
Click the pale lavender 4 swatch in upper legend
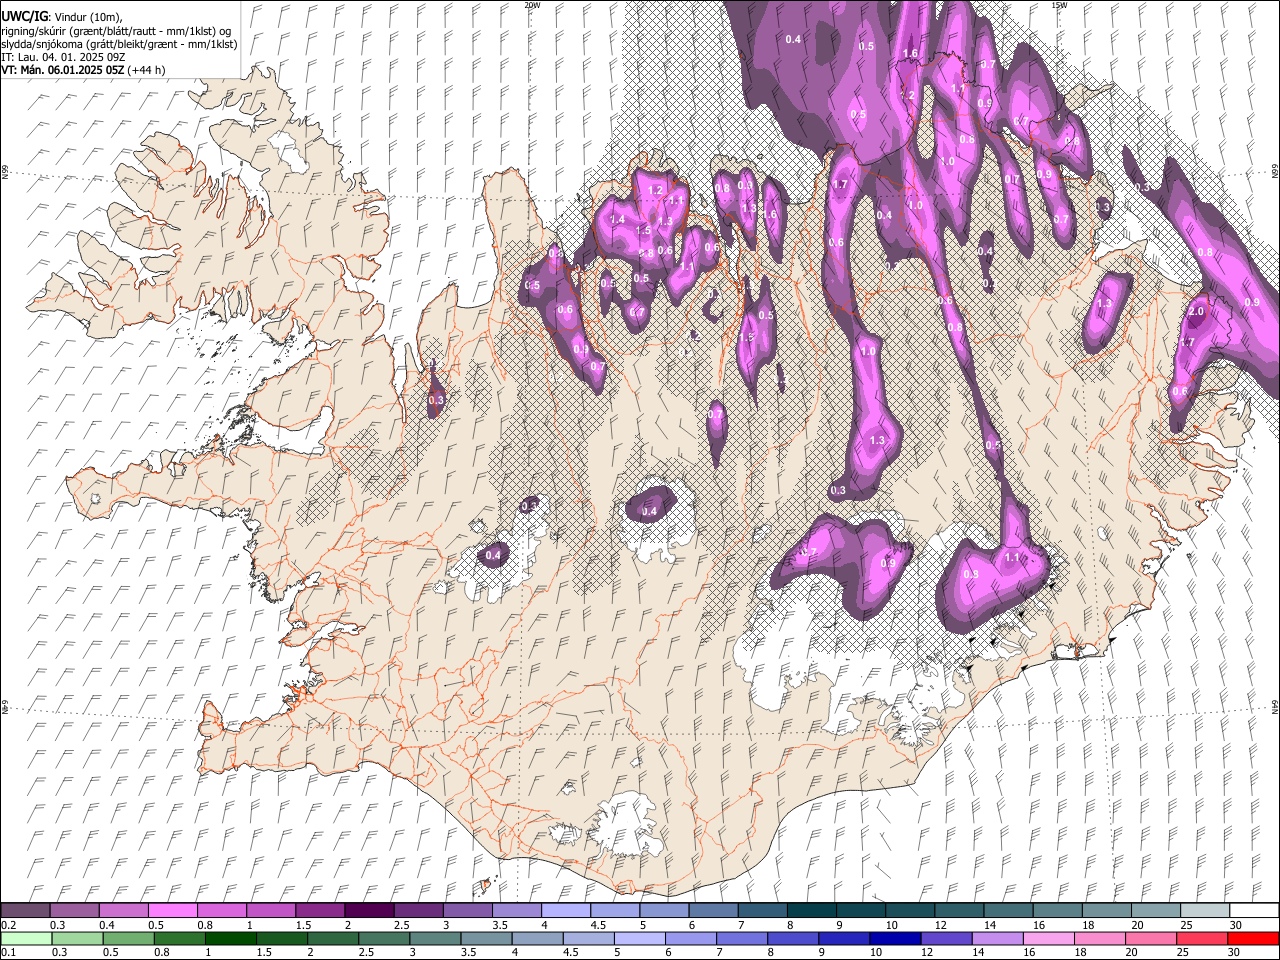[x=565, y=910]
